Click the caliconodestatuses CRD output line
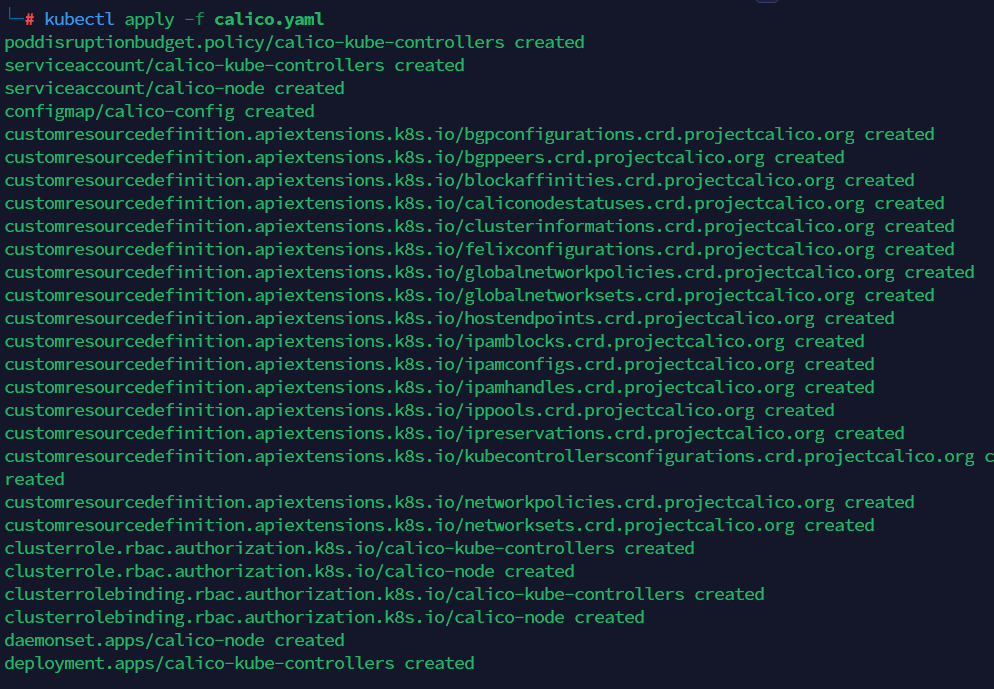 tap(474, 203)
